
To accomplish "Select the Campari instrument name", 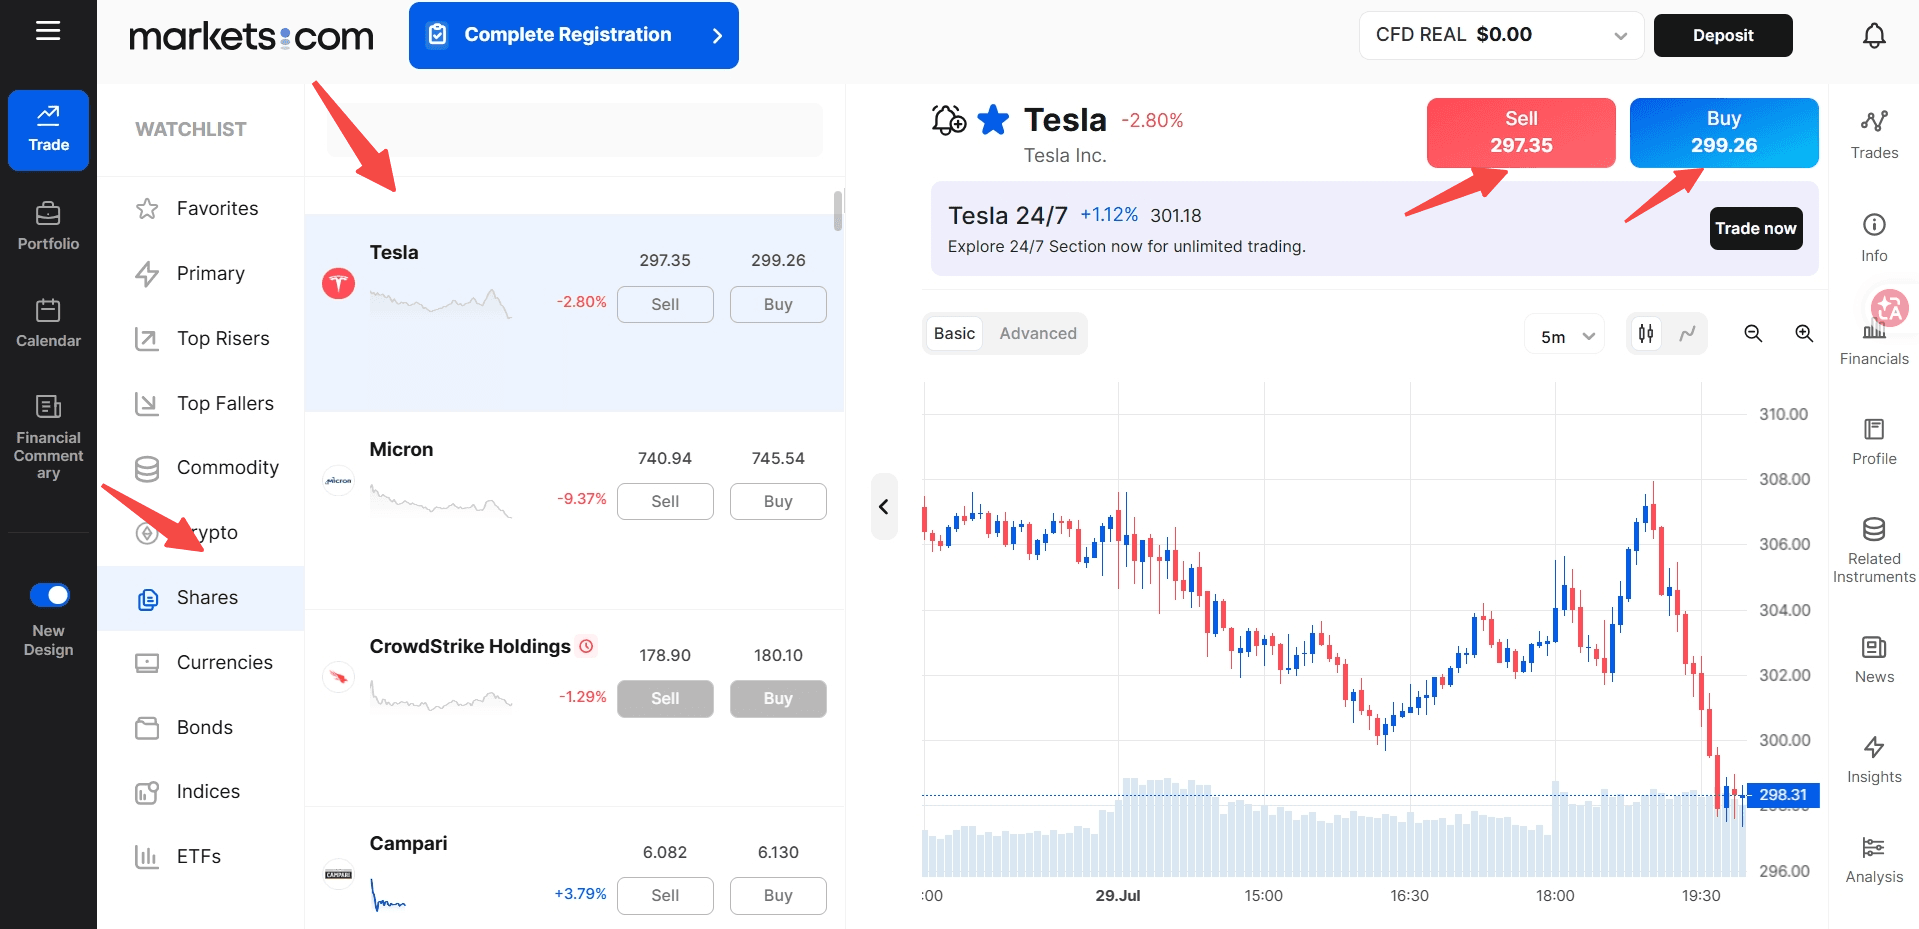I will tap(408, 843).
